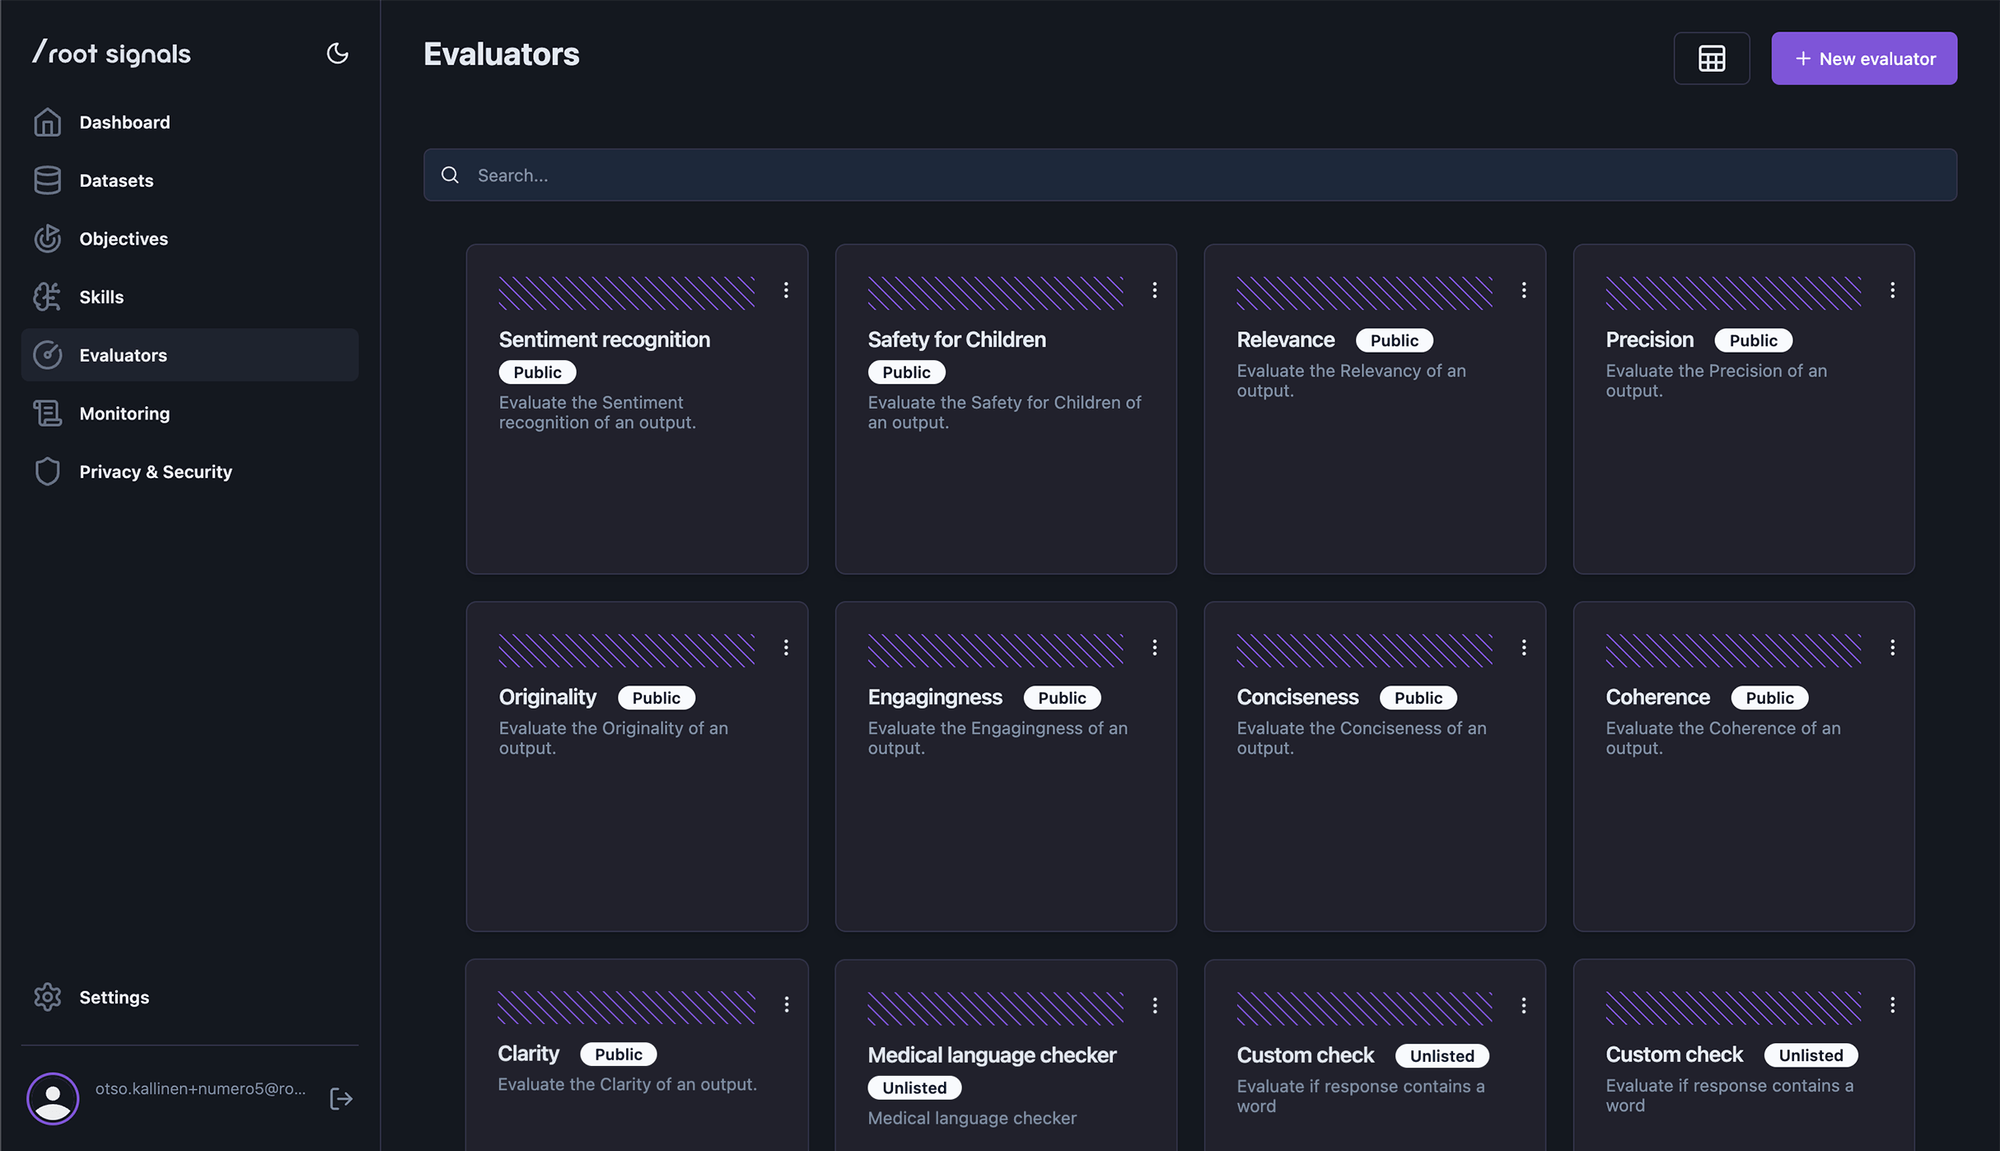Open Sentiment recognition card options menu
Viewport: 2000px width, 1151px height.
click(x=786, y=290)
